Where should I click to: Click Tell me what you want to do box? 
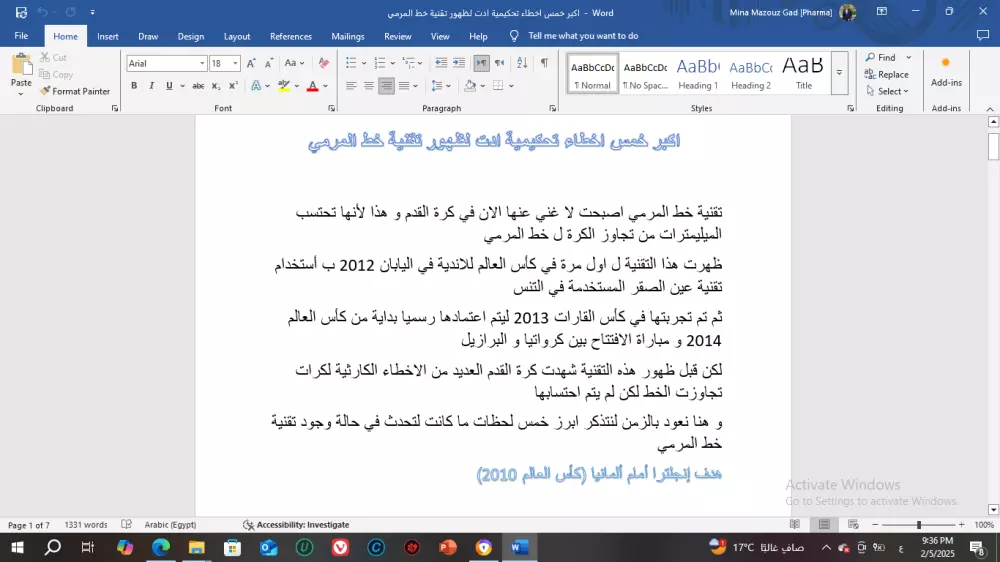point(583,36)
